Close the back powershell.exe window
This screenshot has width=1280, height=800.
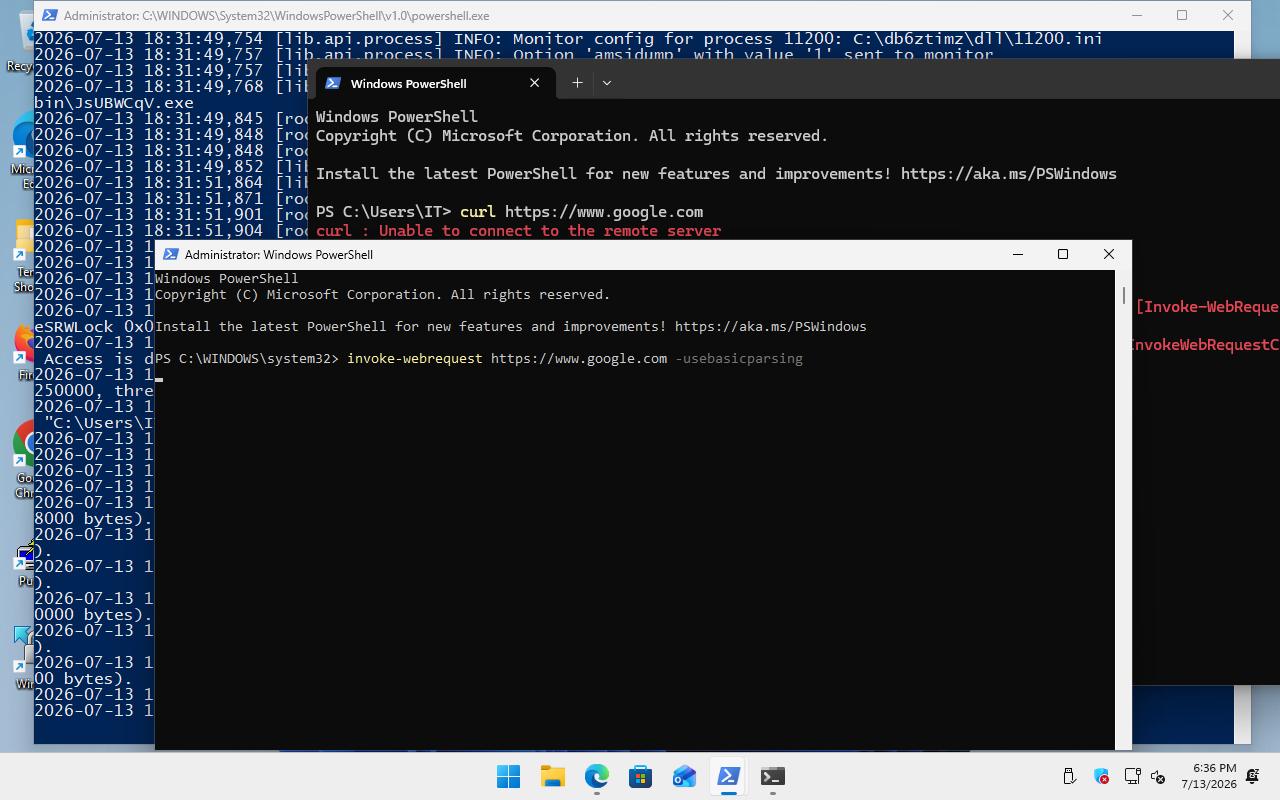tap(1228, 15)
